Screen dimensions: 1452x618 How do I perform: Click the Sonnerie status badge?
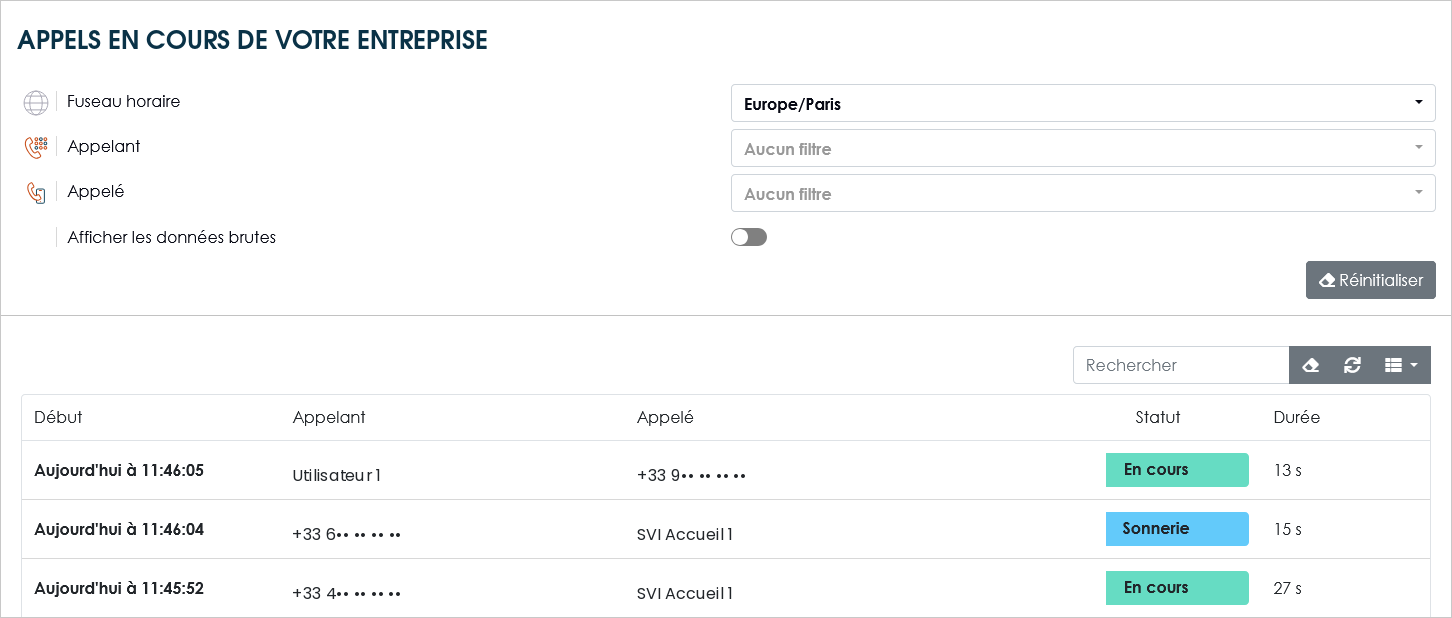(x=1177, y=529)
